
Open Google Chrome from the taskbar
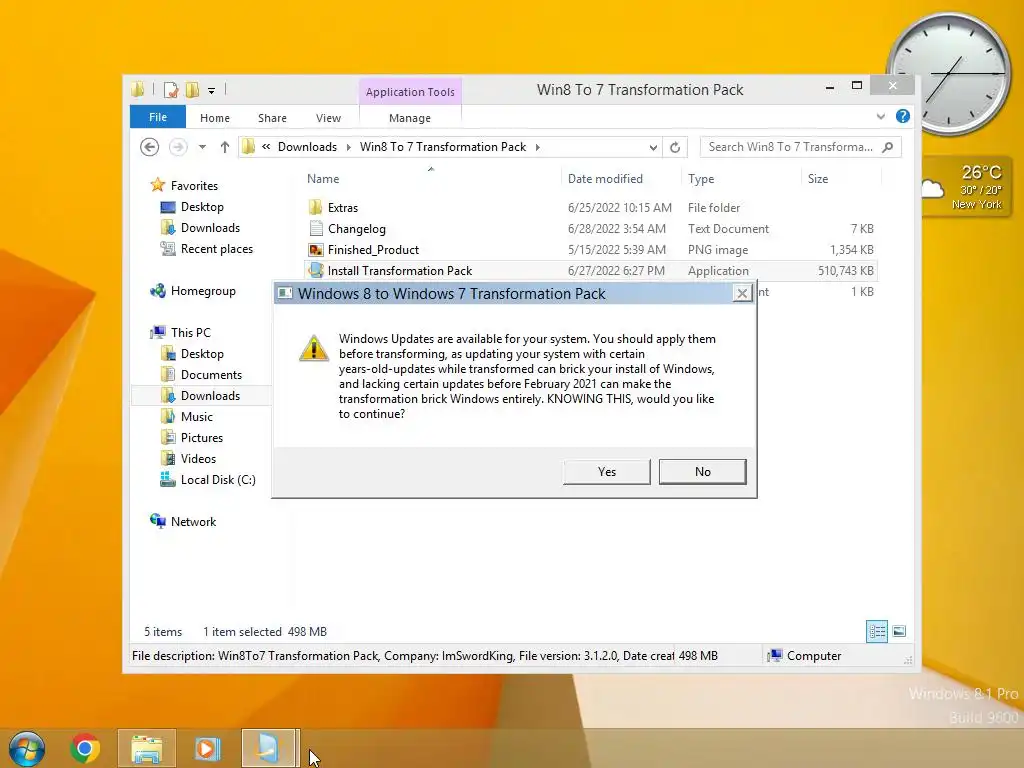click(85, 748)
